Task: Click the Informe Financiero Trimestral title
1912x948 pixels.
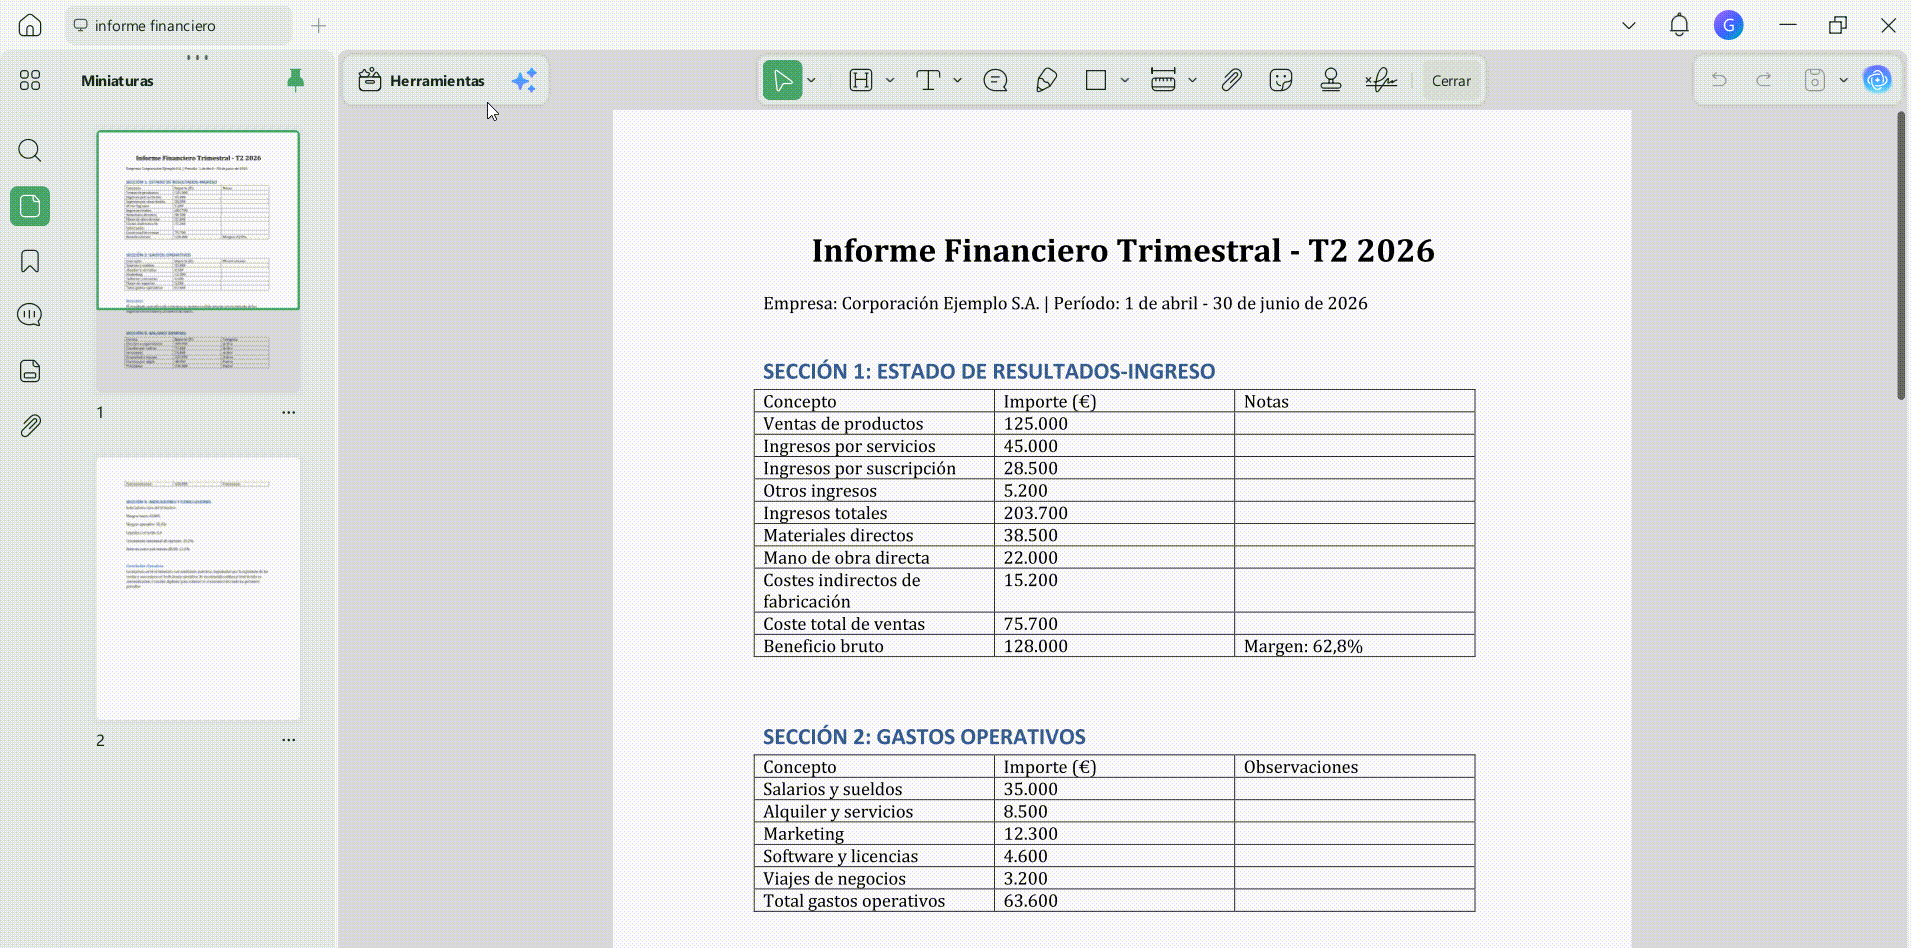Action: [1123, 250]
